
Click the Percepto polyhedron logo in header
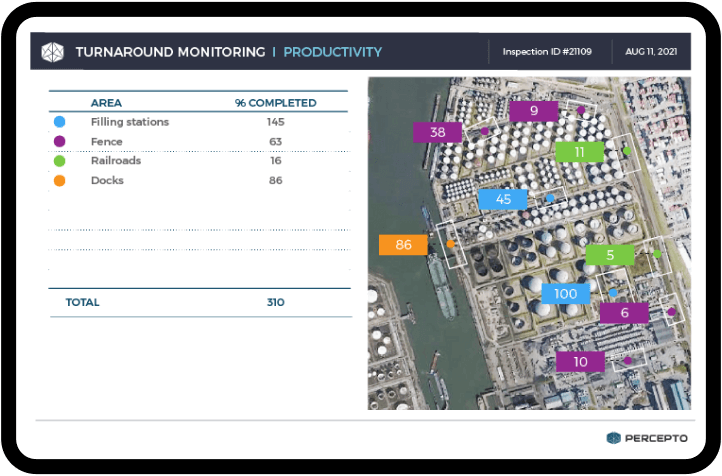pos(52,52)
